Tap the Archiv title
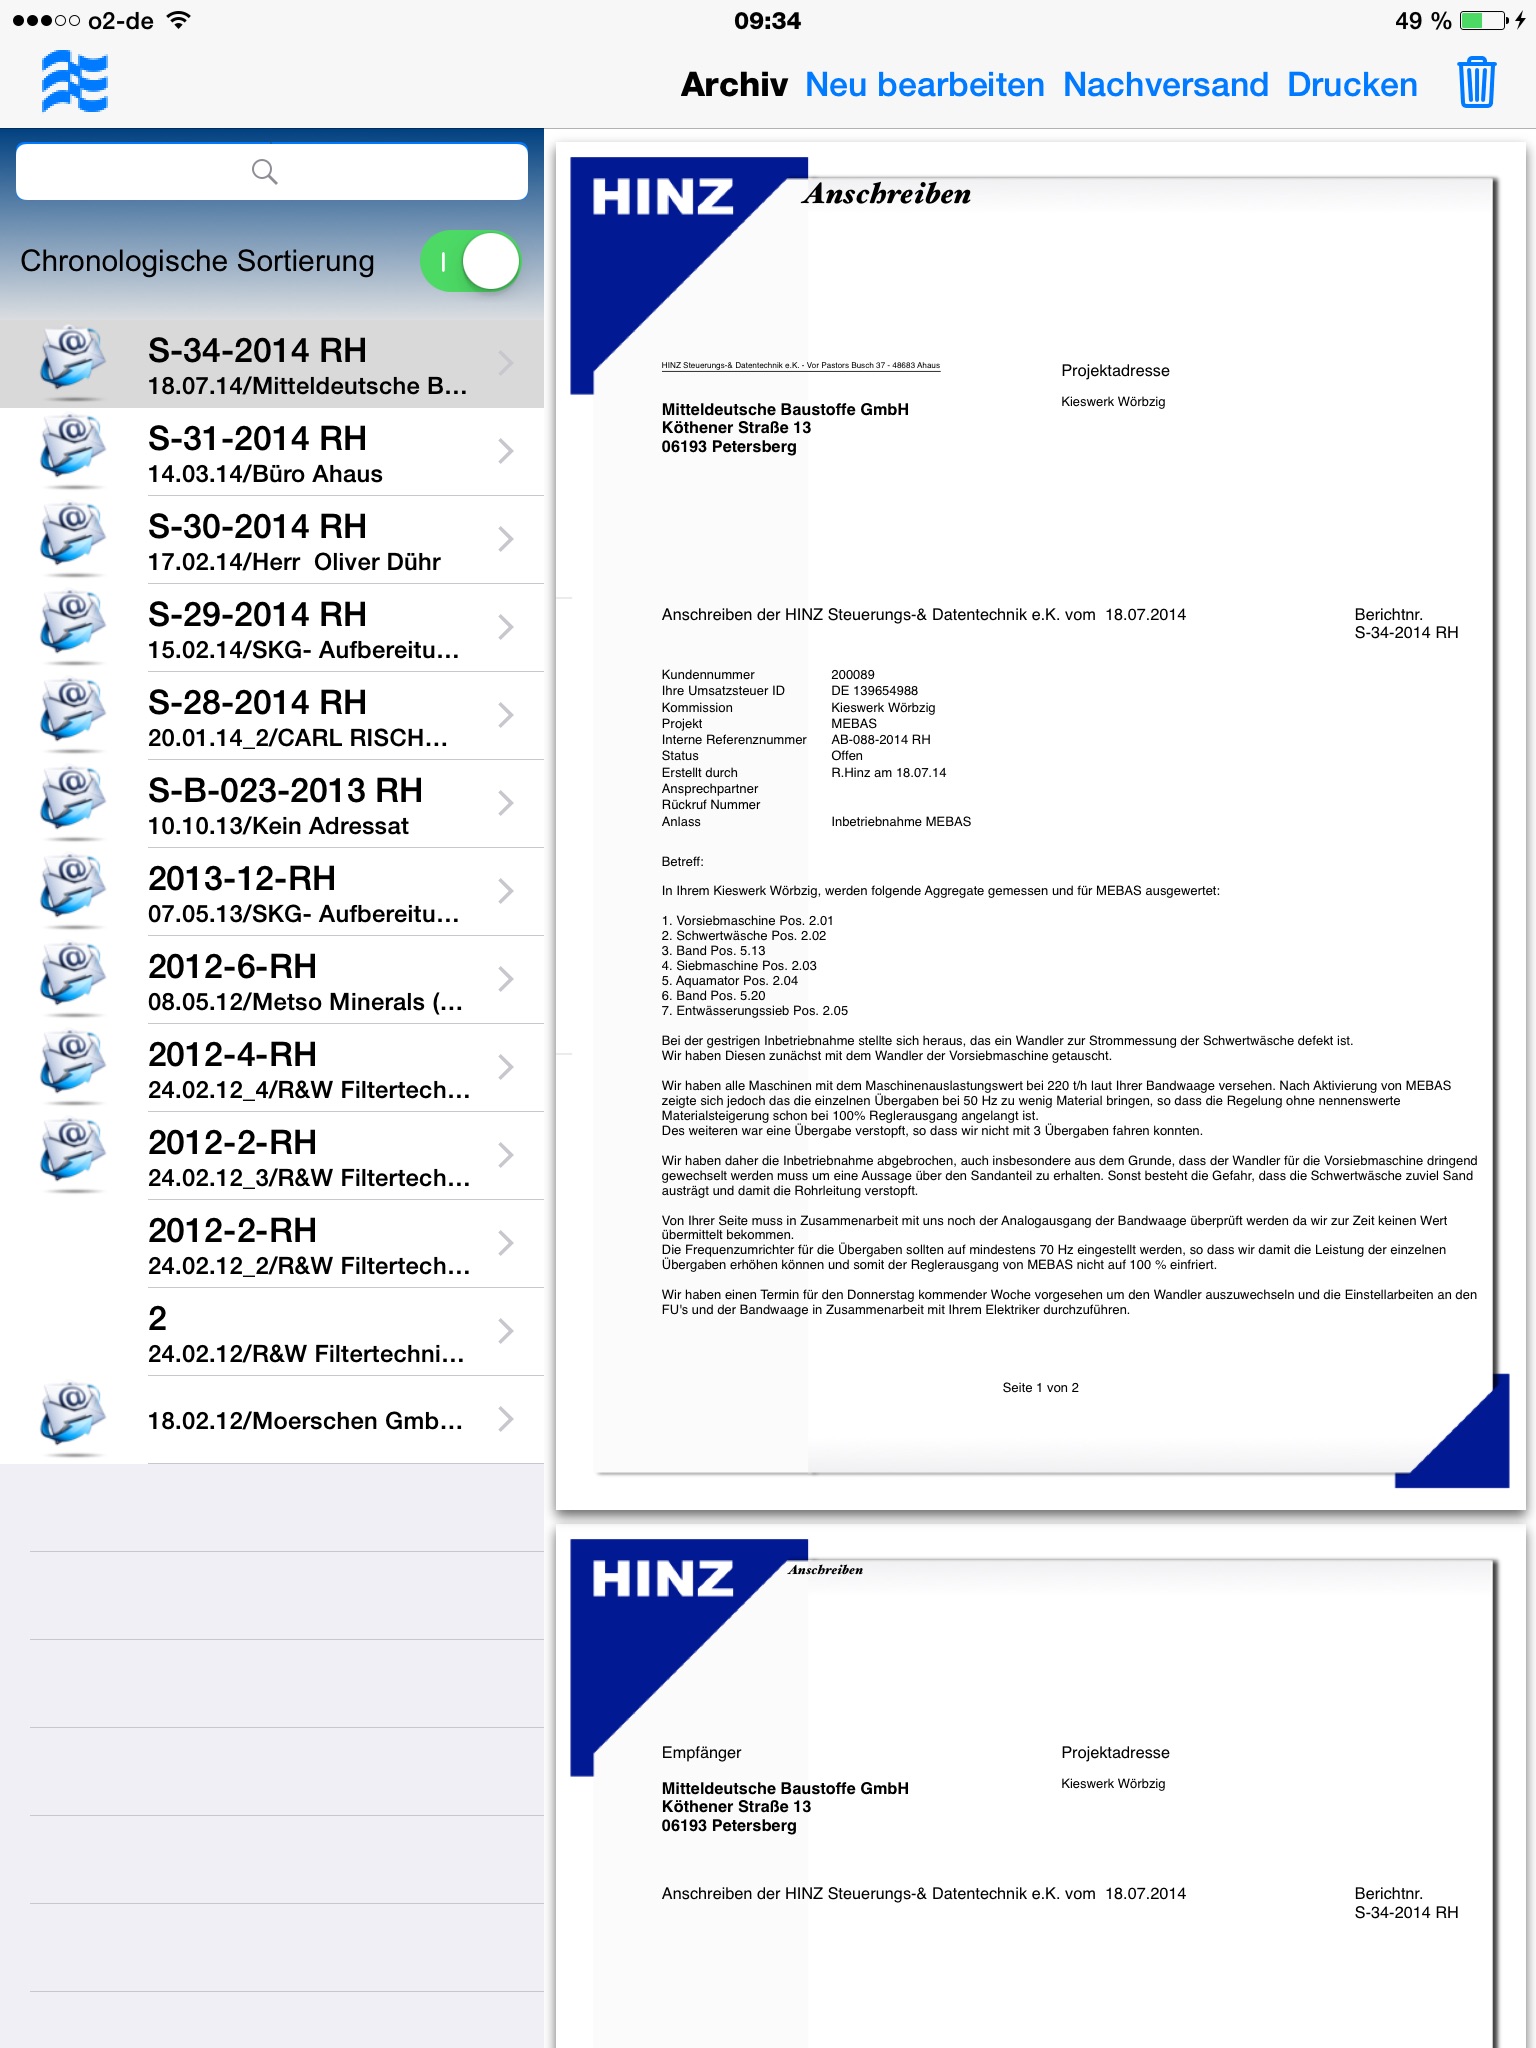This screenshot has height=2048, width=1536. pyautogui.click(x=734, y=84)
